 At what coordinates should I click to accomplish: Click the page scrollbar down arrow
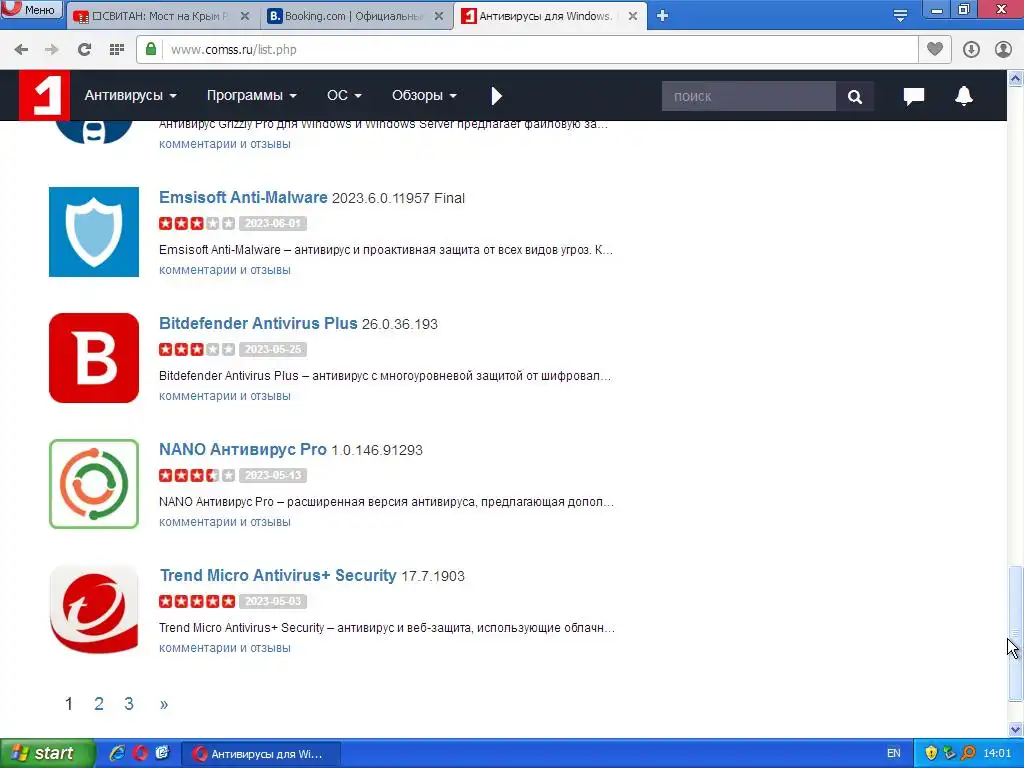click(x=1016, y=729)
